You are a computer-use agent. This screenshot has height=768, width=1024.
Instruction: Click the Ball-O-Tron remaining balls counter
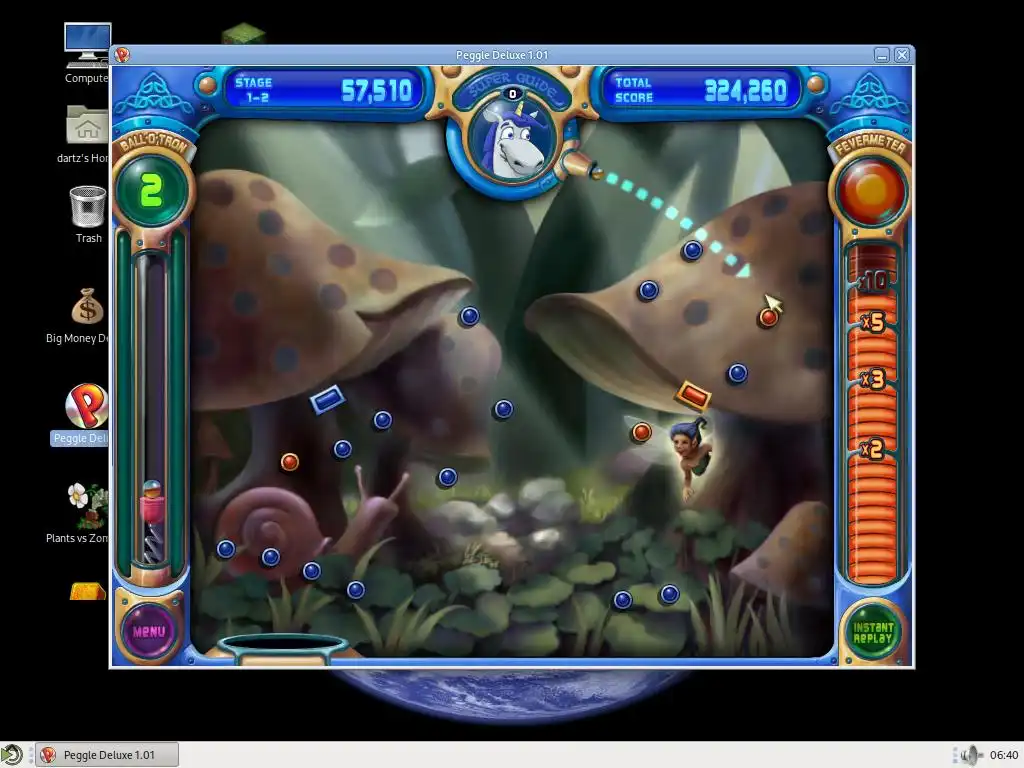pyautogui.click(x=152, y=191)
